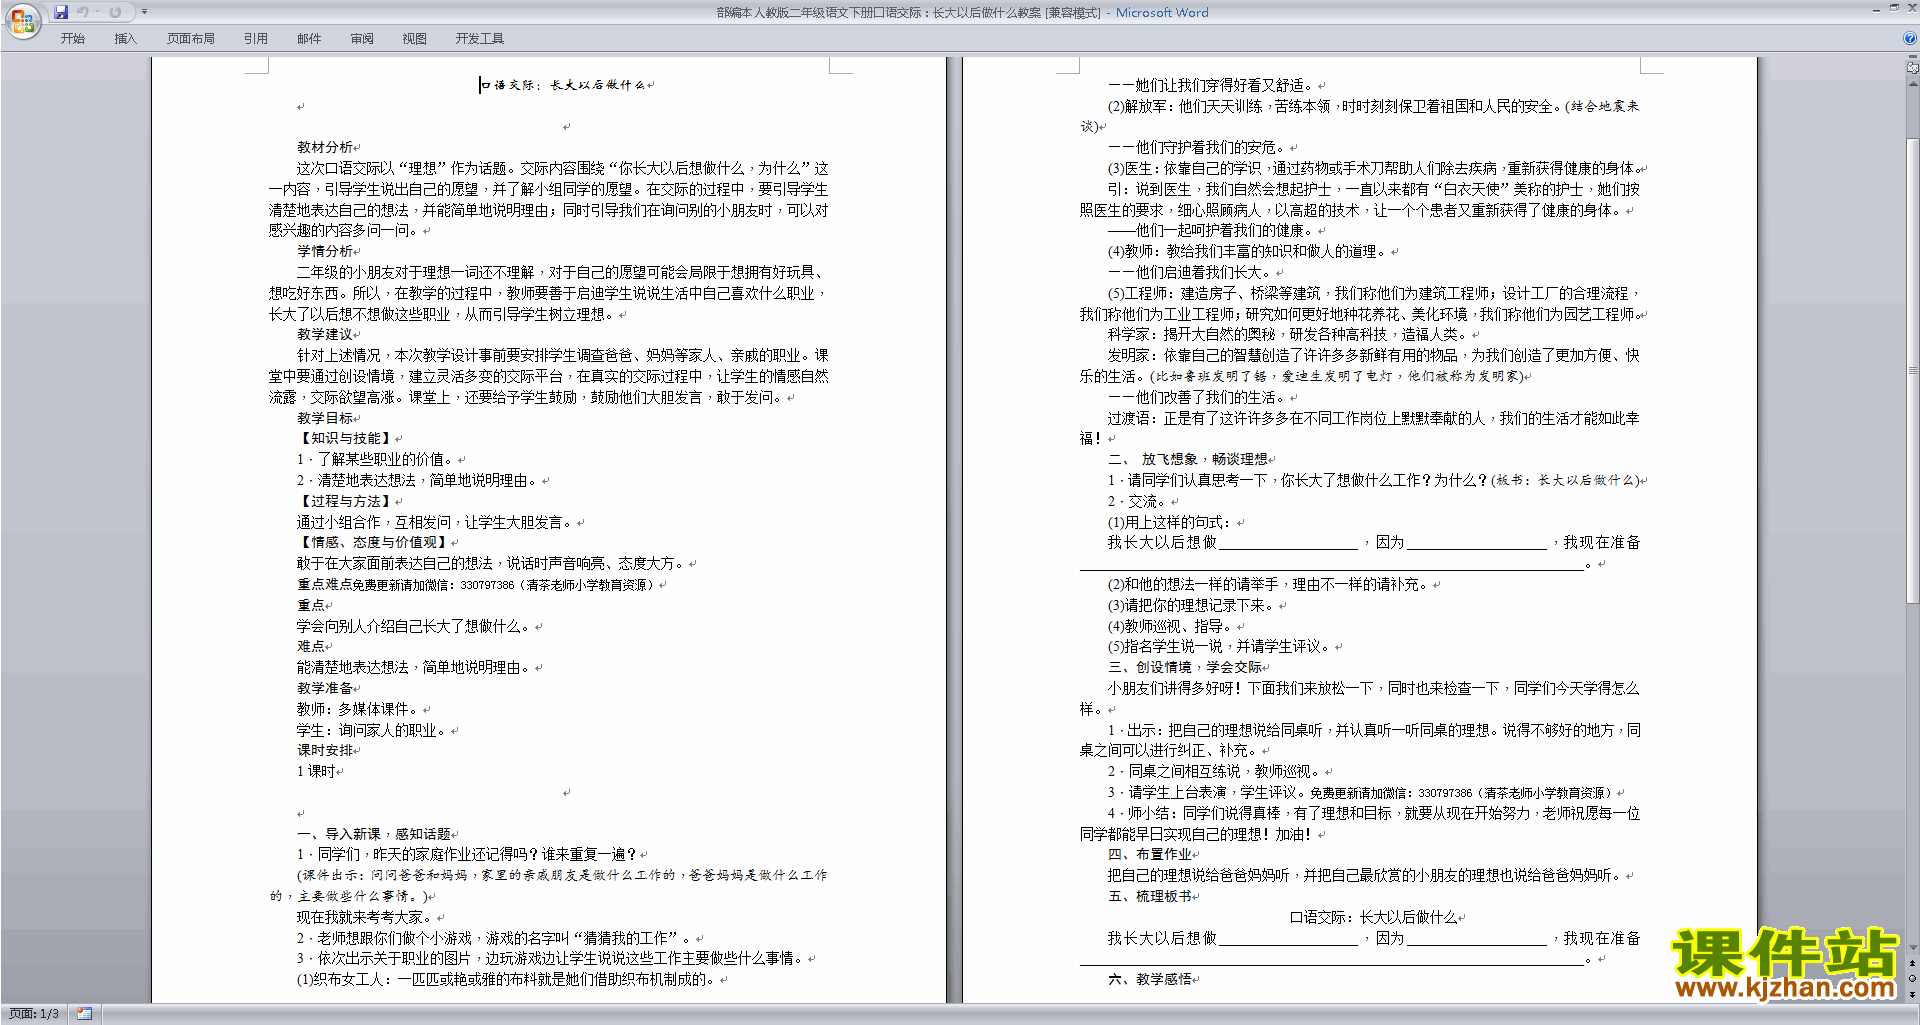This screenshot has height=1025, width=1920.
Task: Click the heading 五、梳理板书
Action: pyautogui.click(x=1149, y=896)
